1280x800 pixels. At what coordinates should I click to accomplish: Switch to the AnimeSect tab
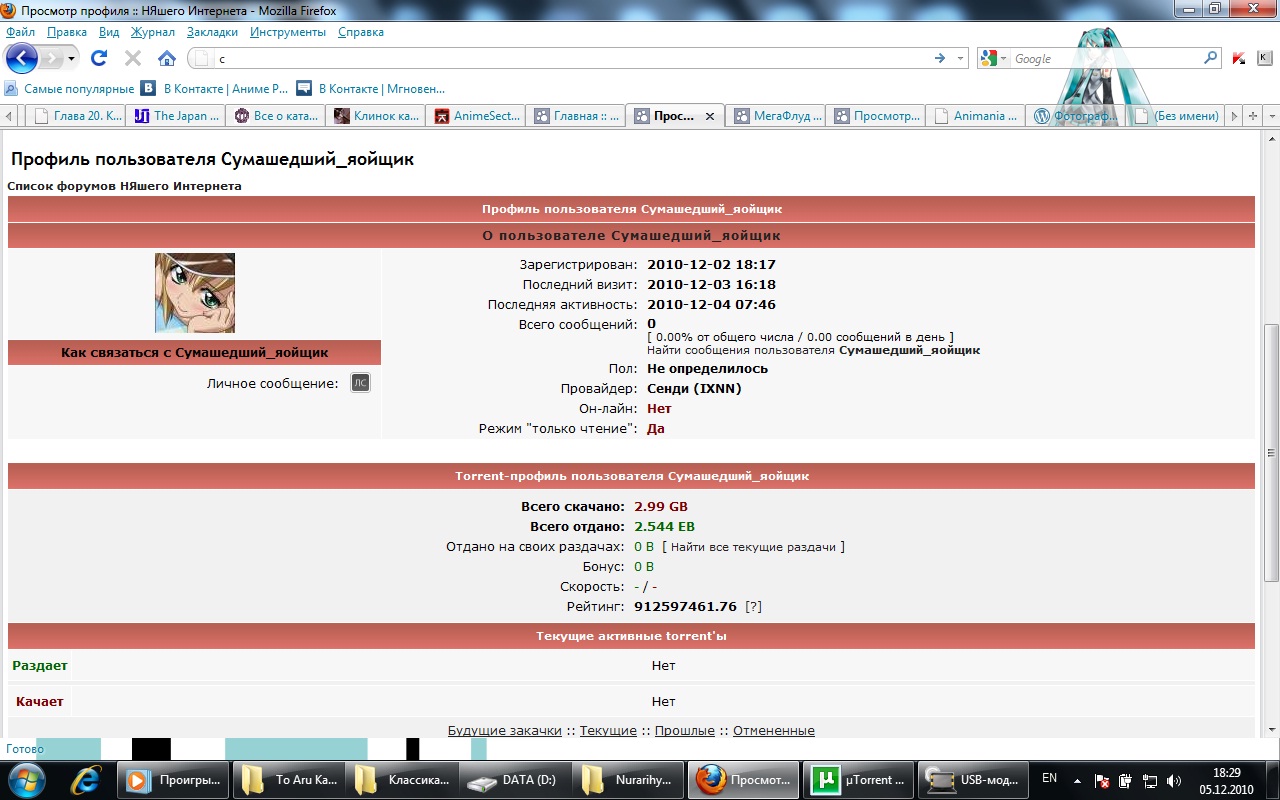(x=475, y=116)
